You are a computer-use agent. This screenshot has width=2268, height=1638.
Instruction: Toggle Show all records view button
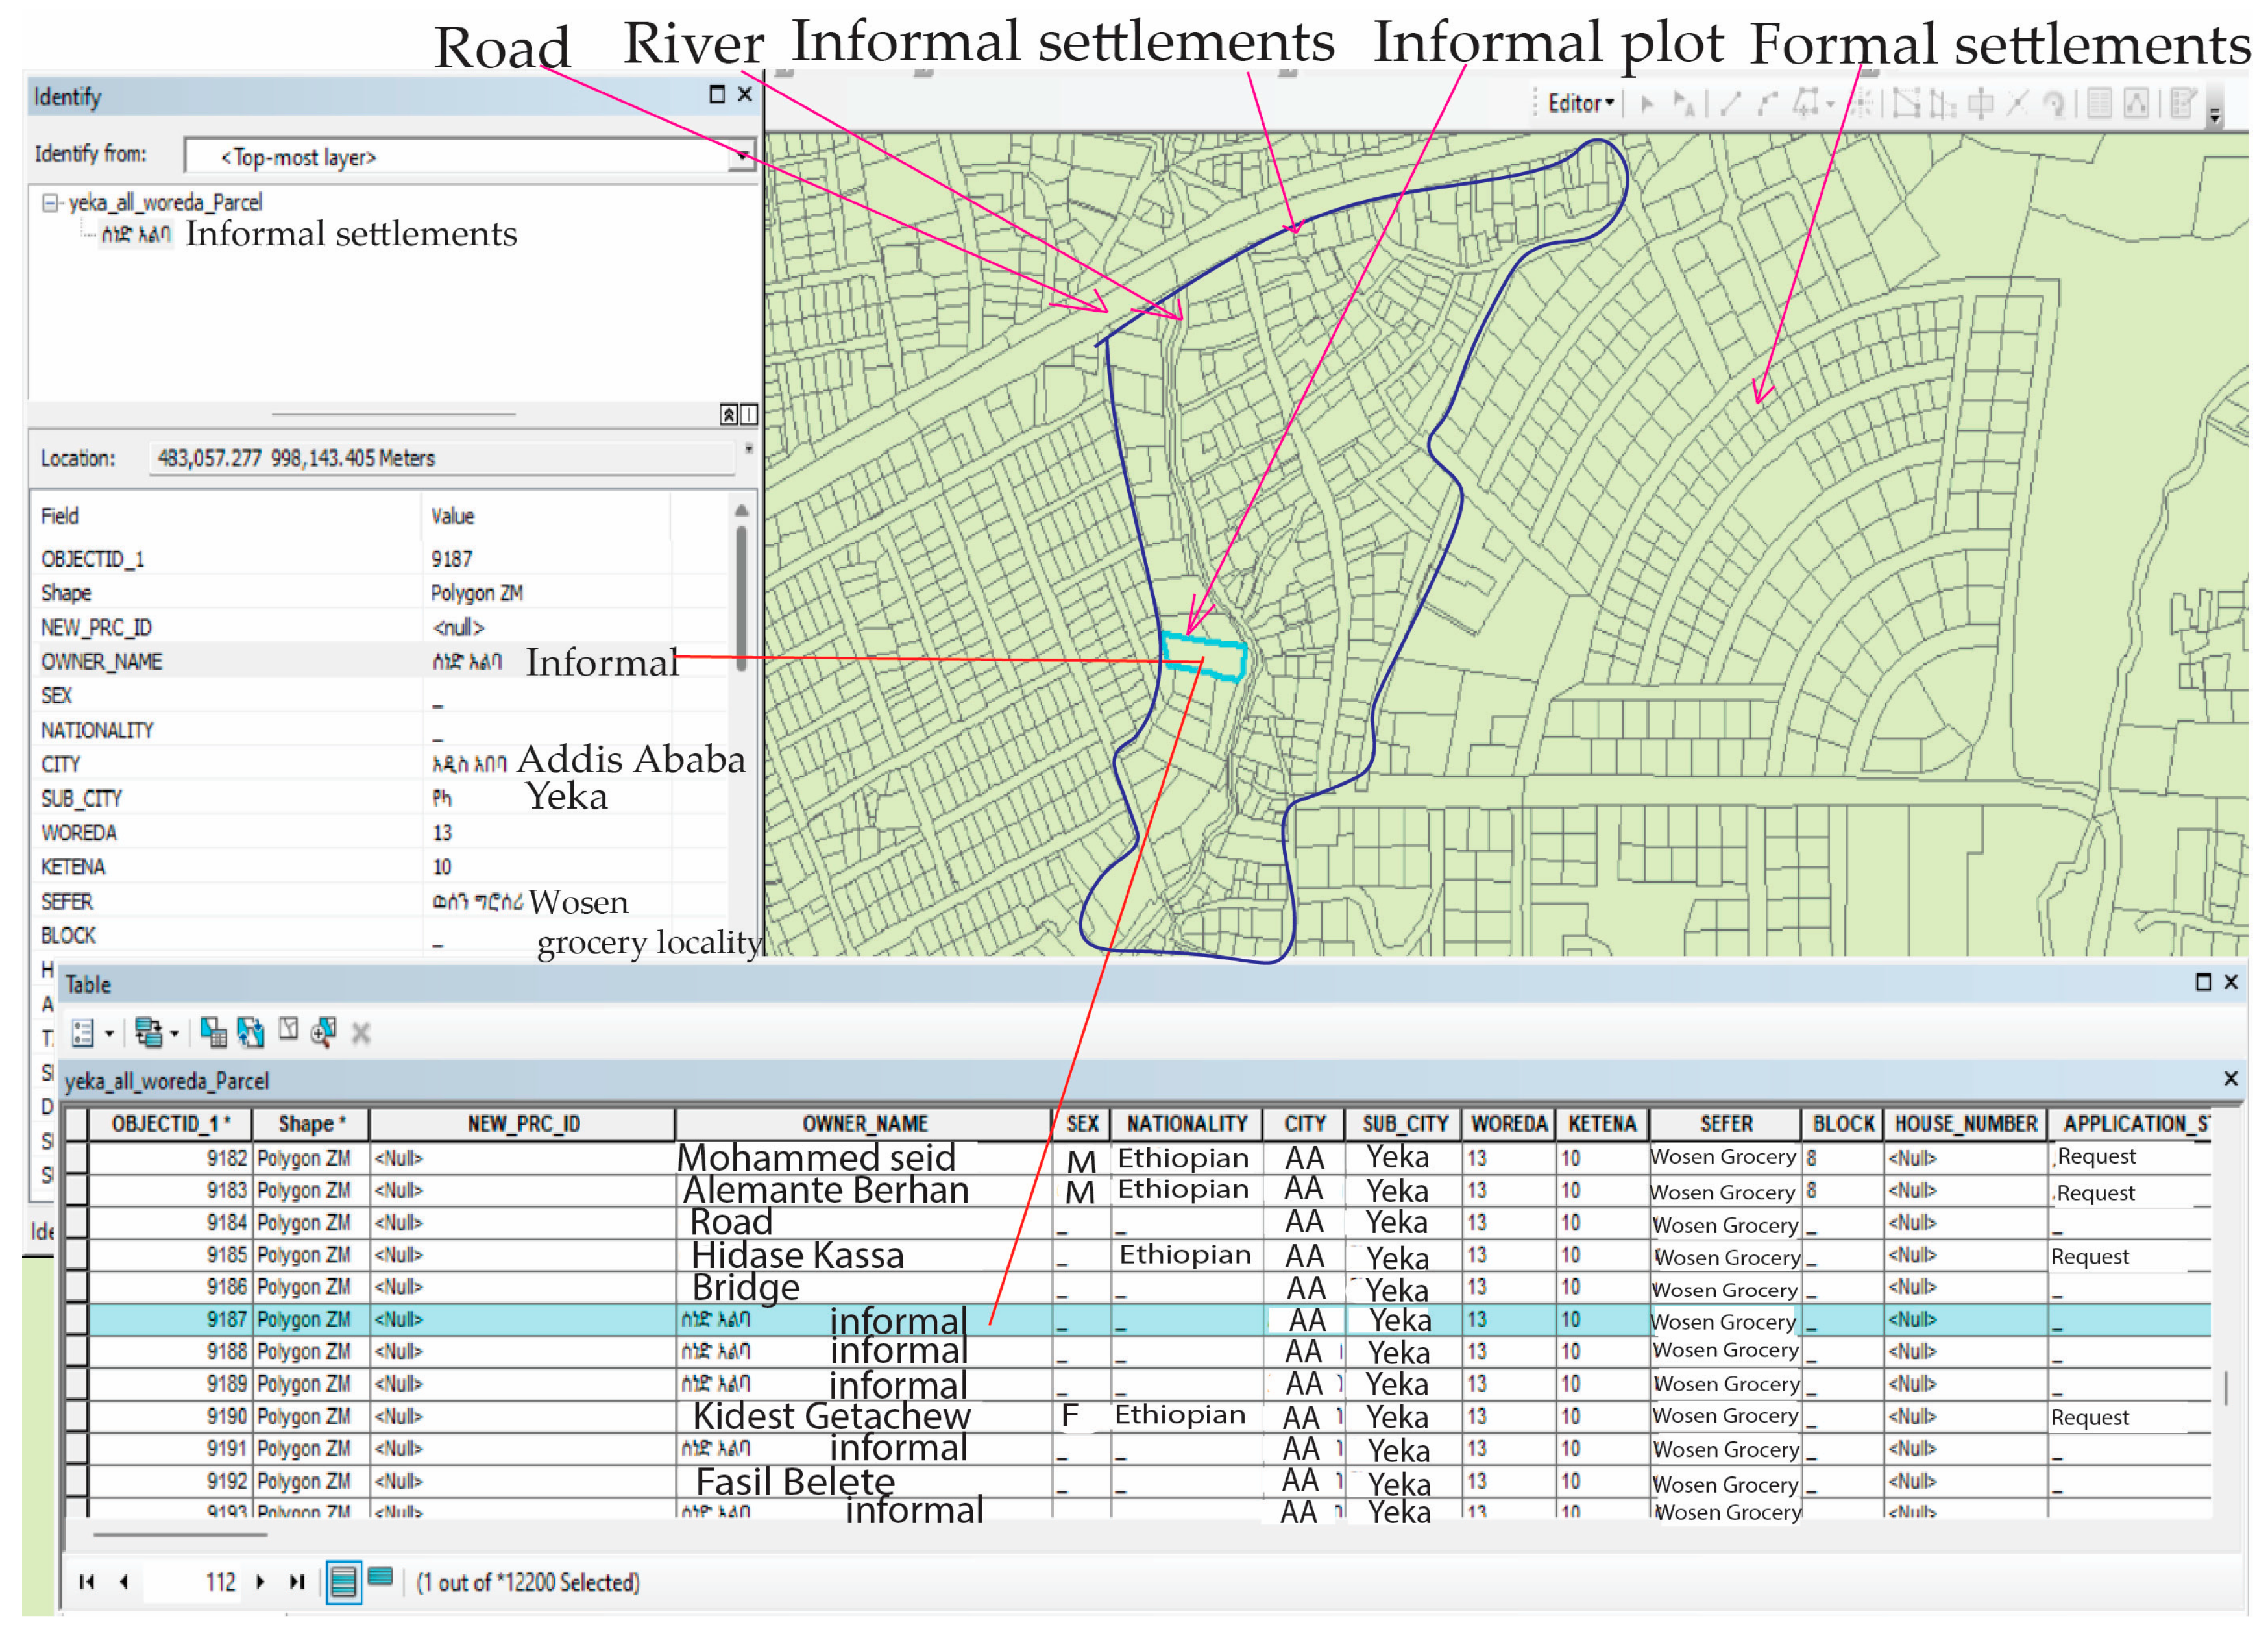343,1582
